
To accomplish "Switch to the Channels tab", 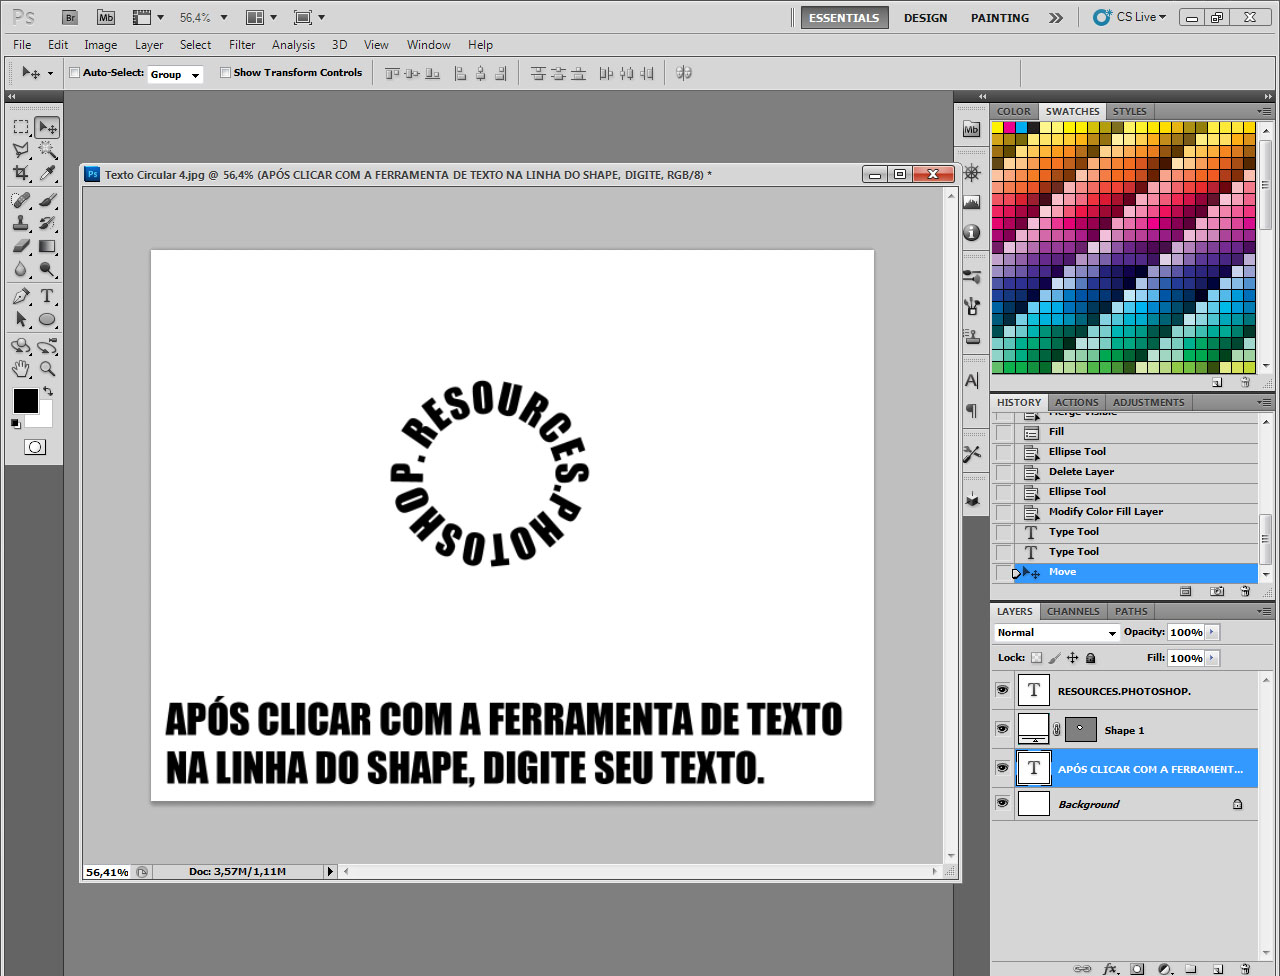I will pyautogui.click(x=1073, y=611).
